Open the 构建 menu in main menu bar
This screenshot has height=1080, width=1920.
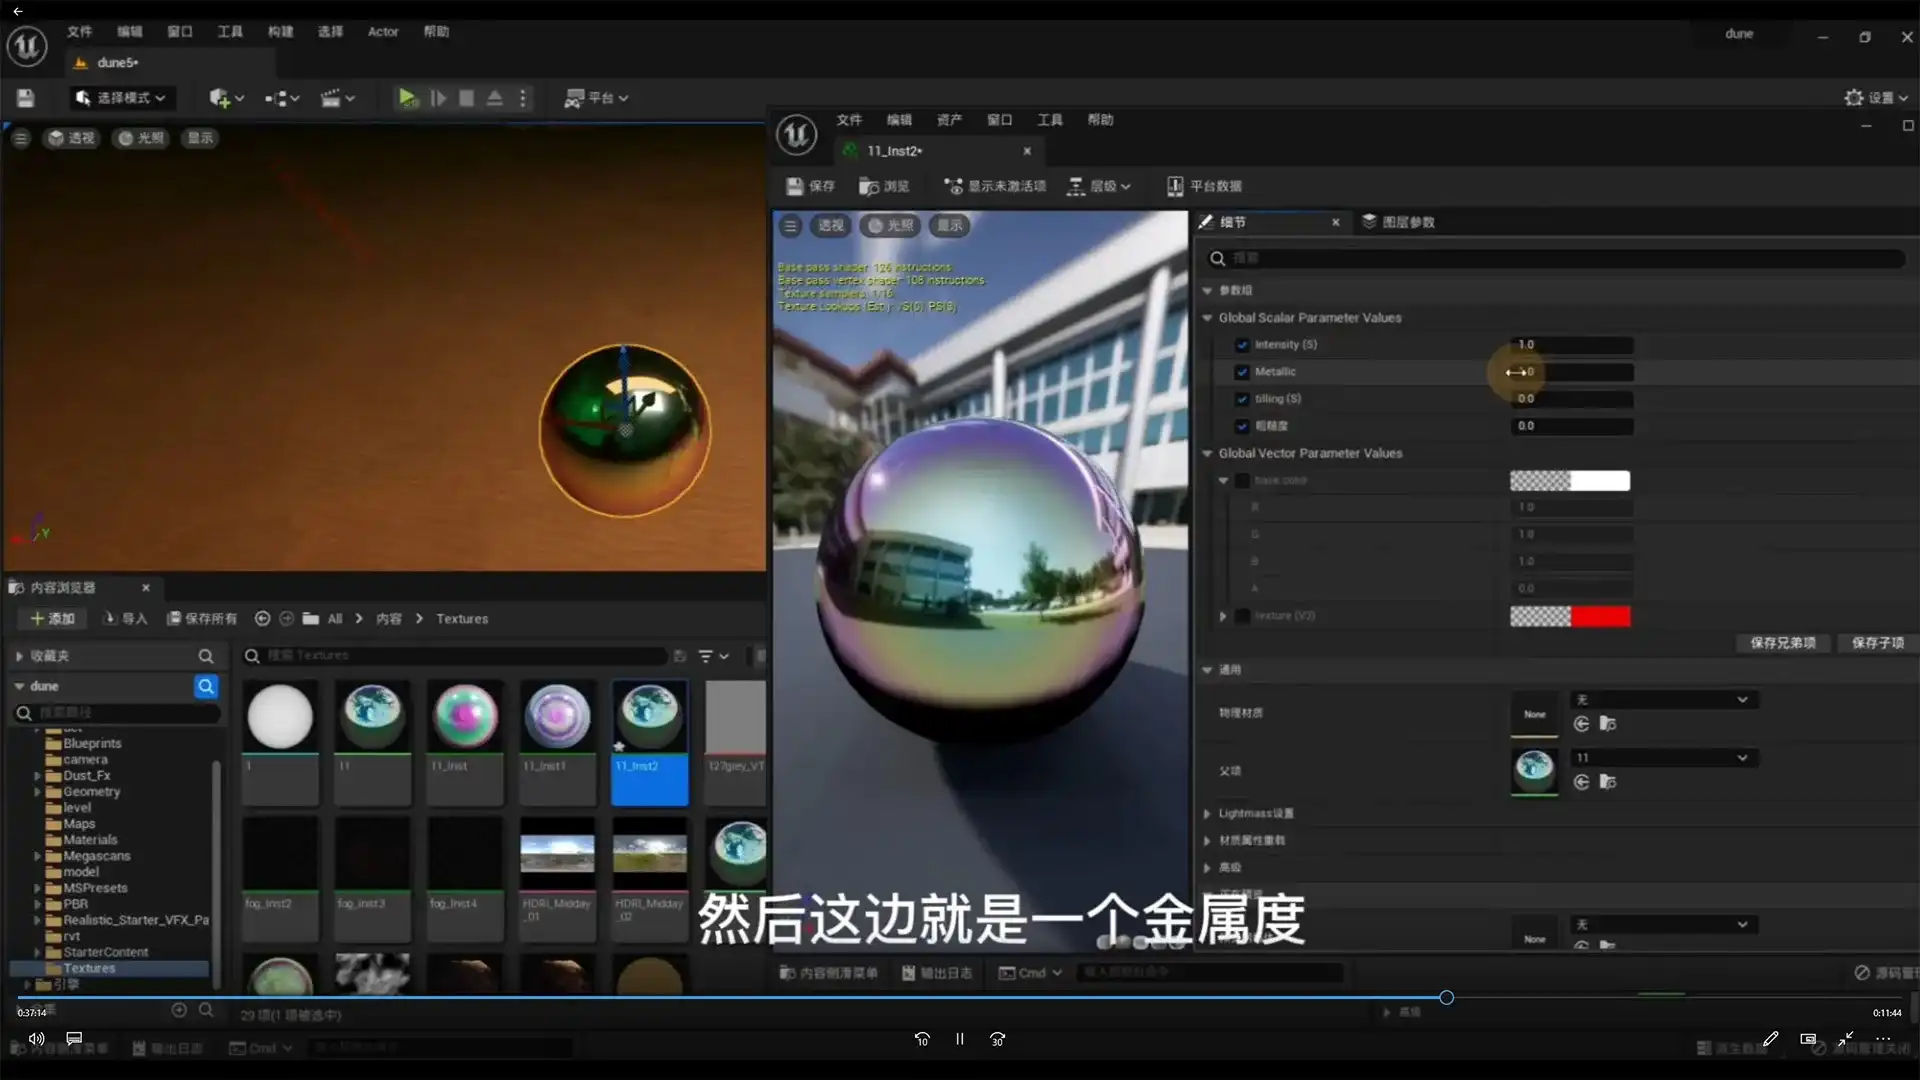pos(280,32)
